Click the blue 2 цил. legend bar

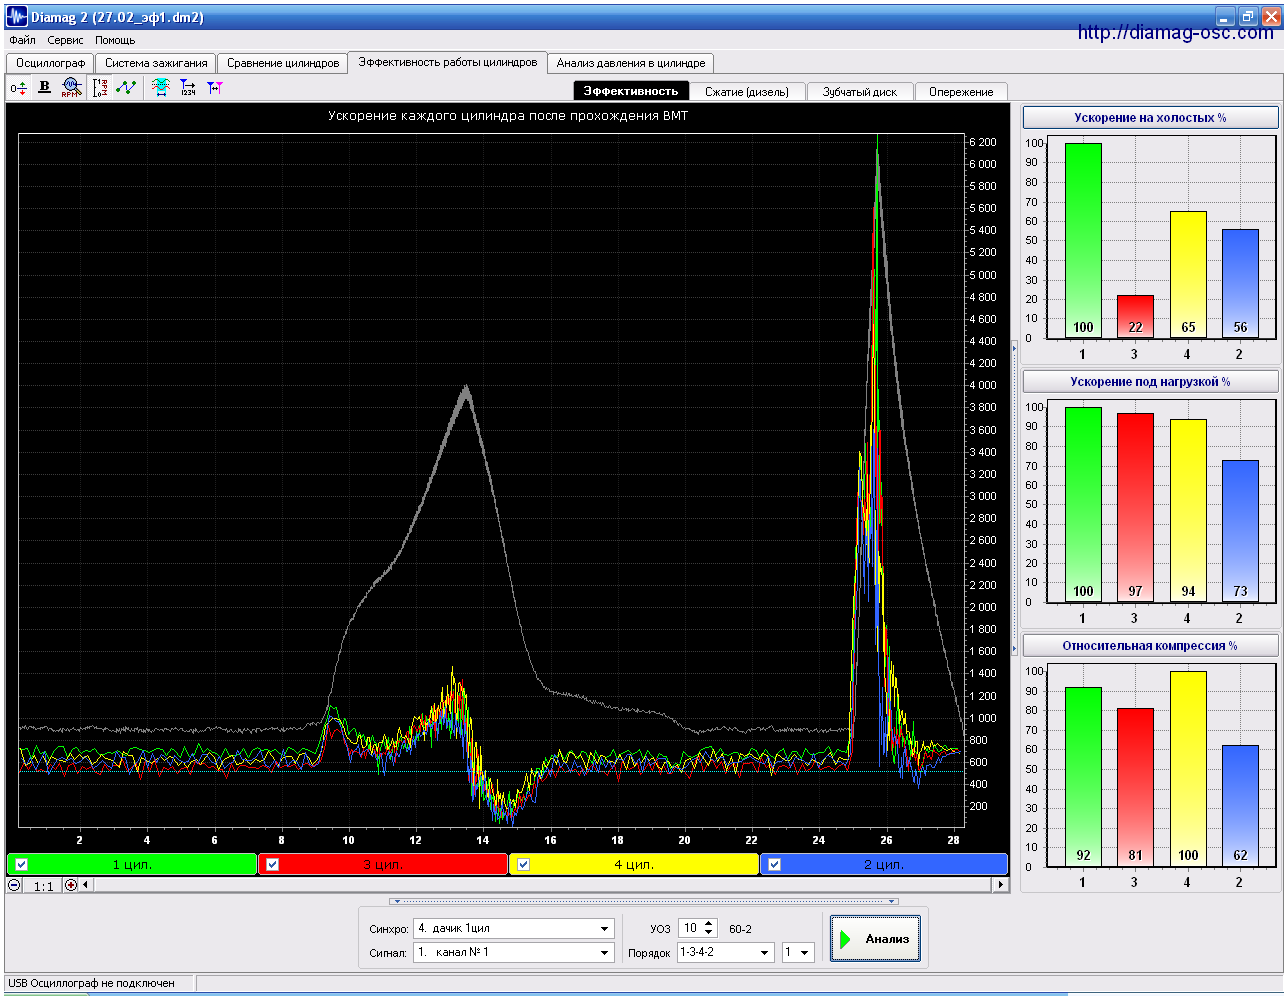pyautogui.click(x=884, y=865)
